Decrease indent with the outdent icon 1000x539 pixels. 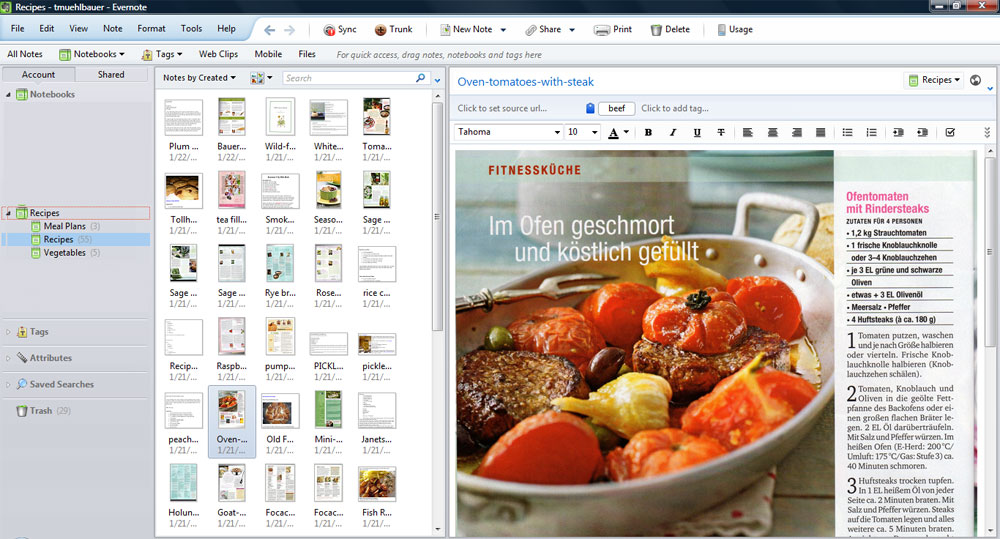(922, 132)
